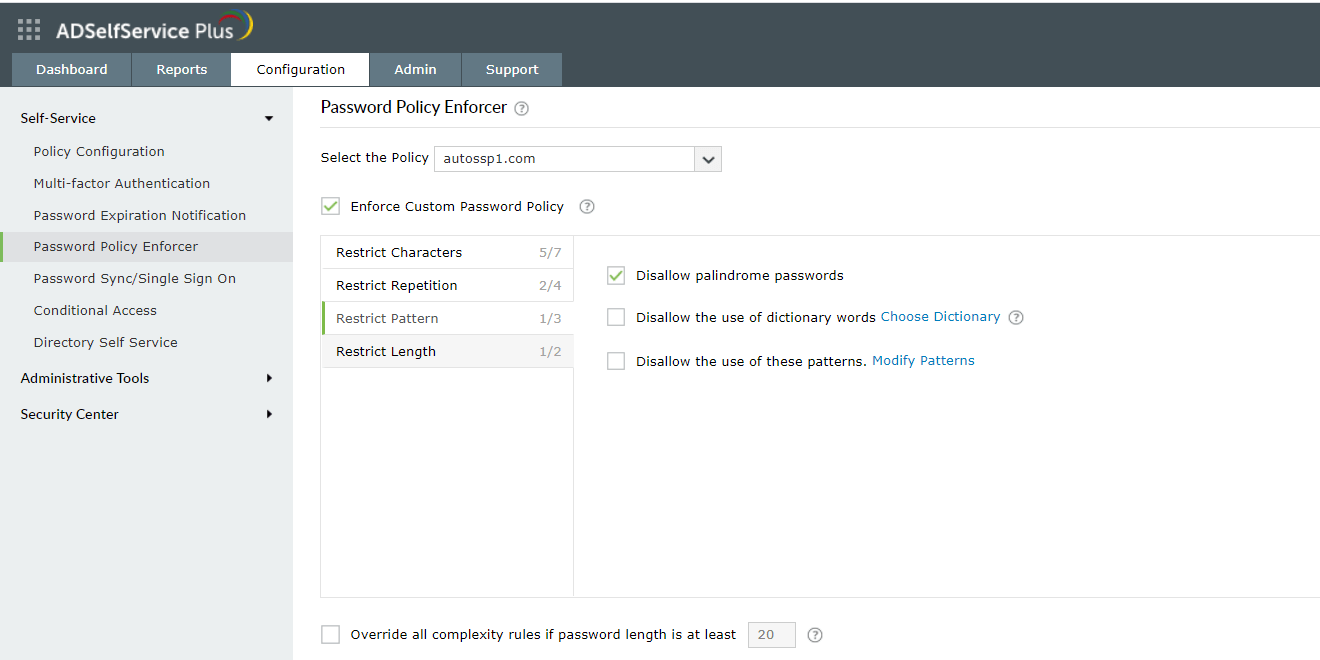Image resolution: width=1320 pixels, height=660 pixels.
Task: Expand the Security Center section
Action: coord(268,414)
